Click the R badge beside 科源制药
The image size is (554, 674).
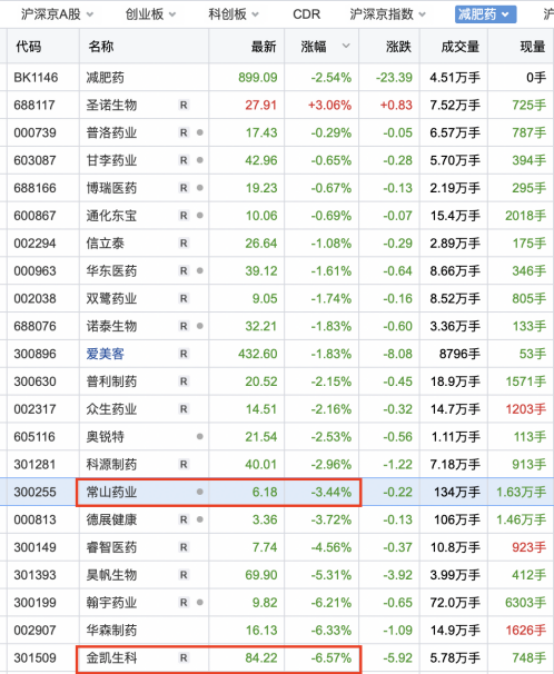point(184,464)
